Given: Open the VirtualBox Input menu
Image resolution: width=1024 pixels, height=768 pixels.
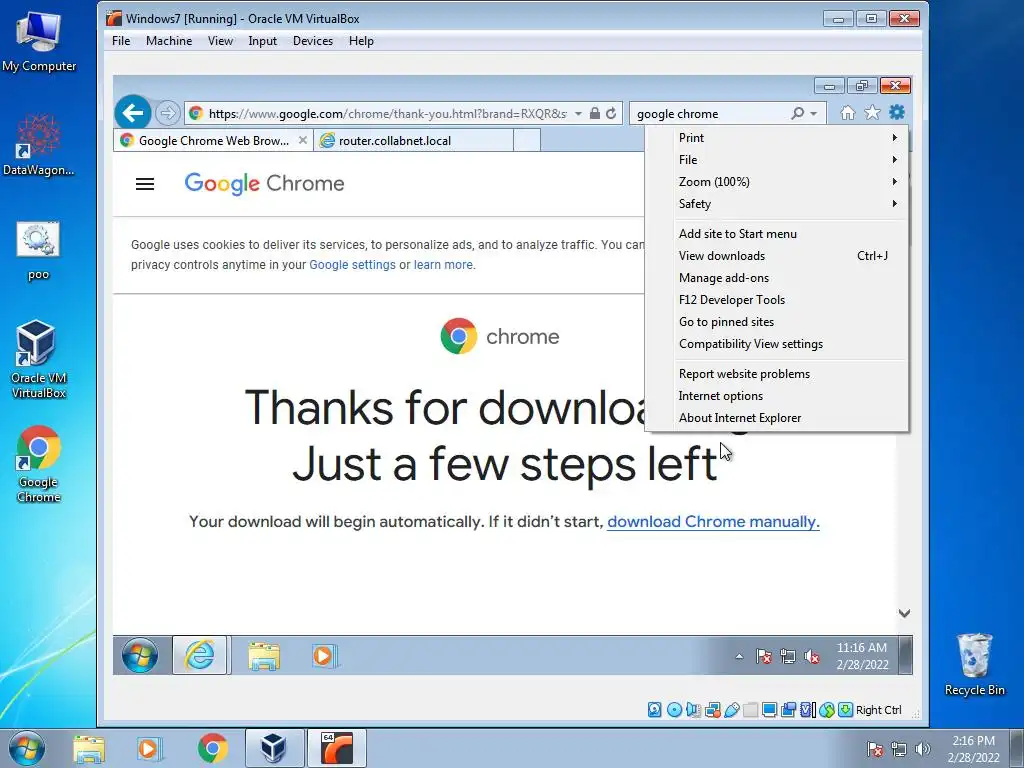Looking at the screenshot, I should click(263, 40).
